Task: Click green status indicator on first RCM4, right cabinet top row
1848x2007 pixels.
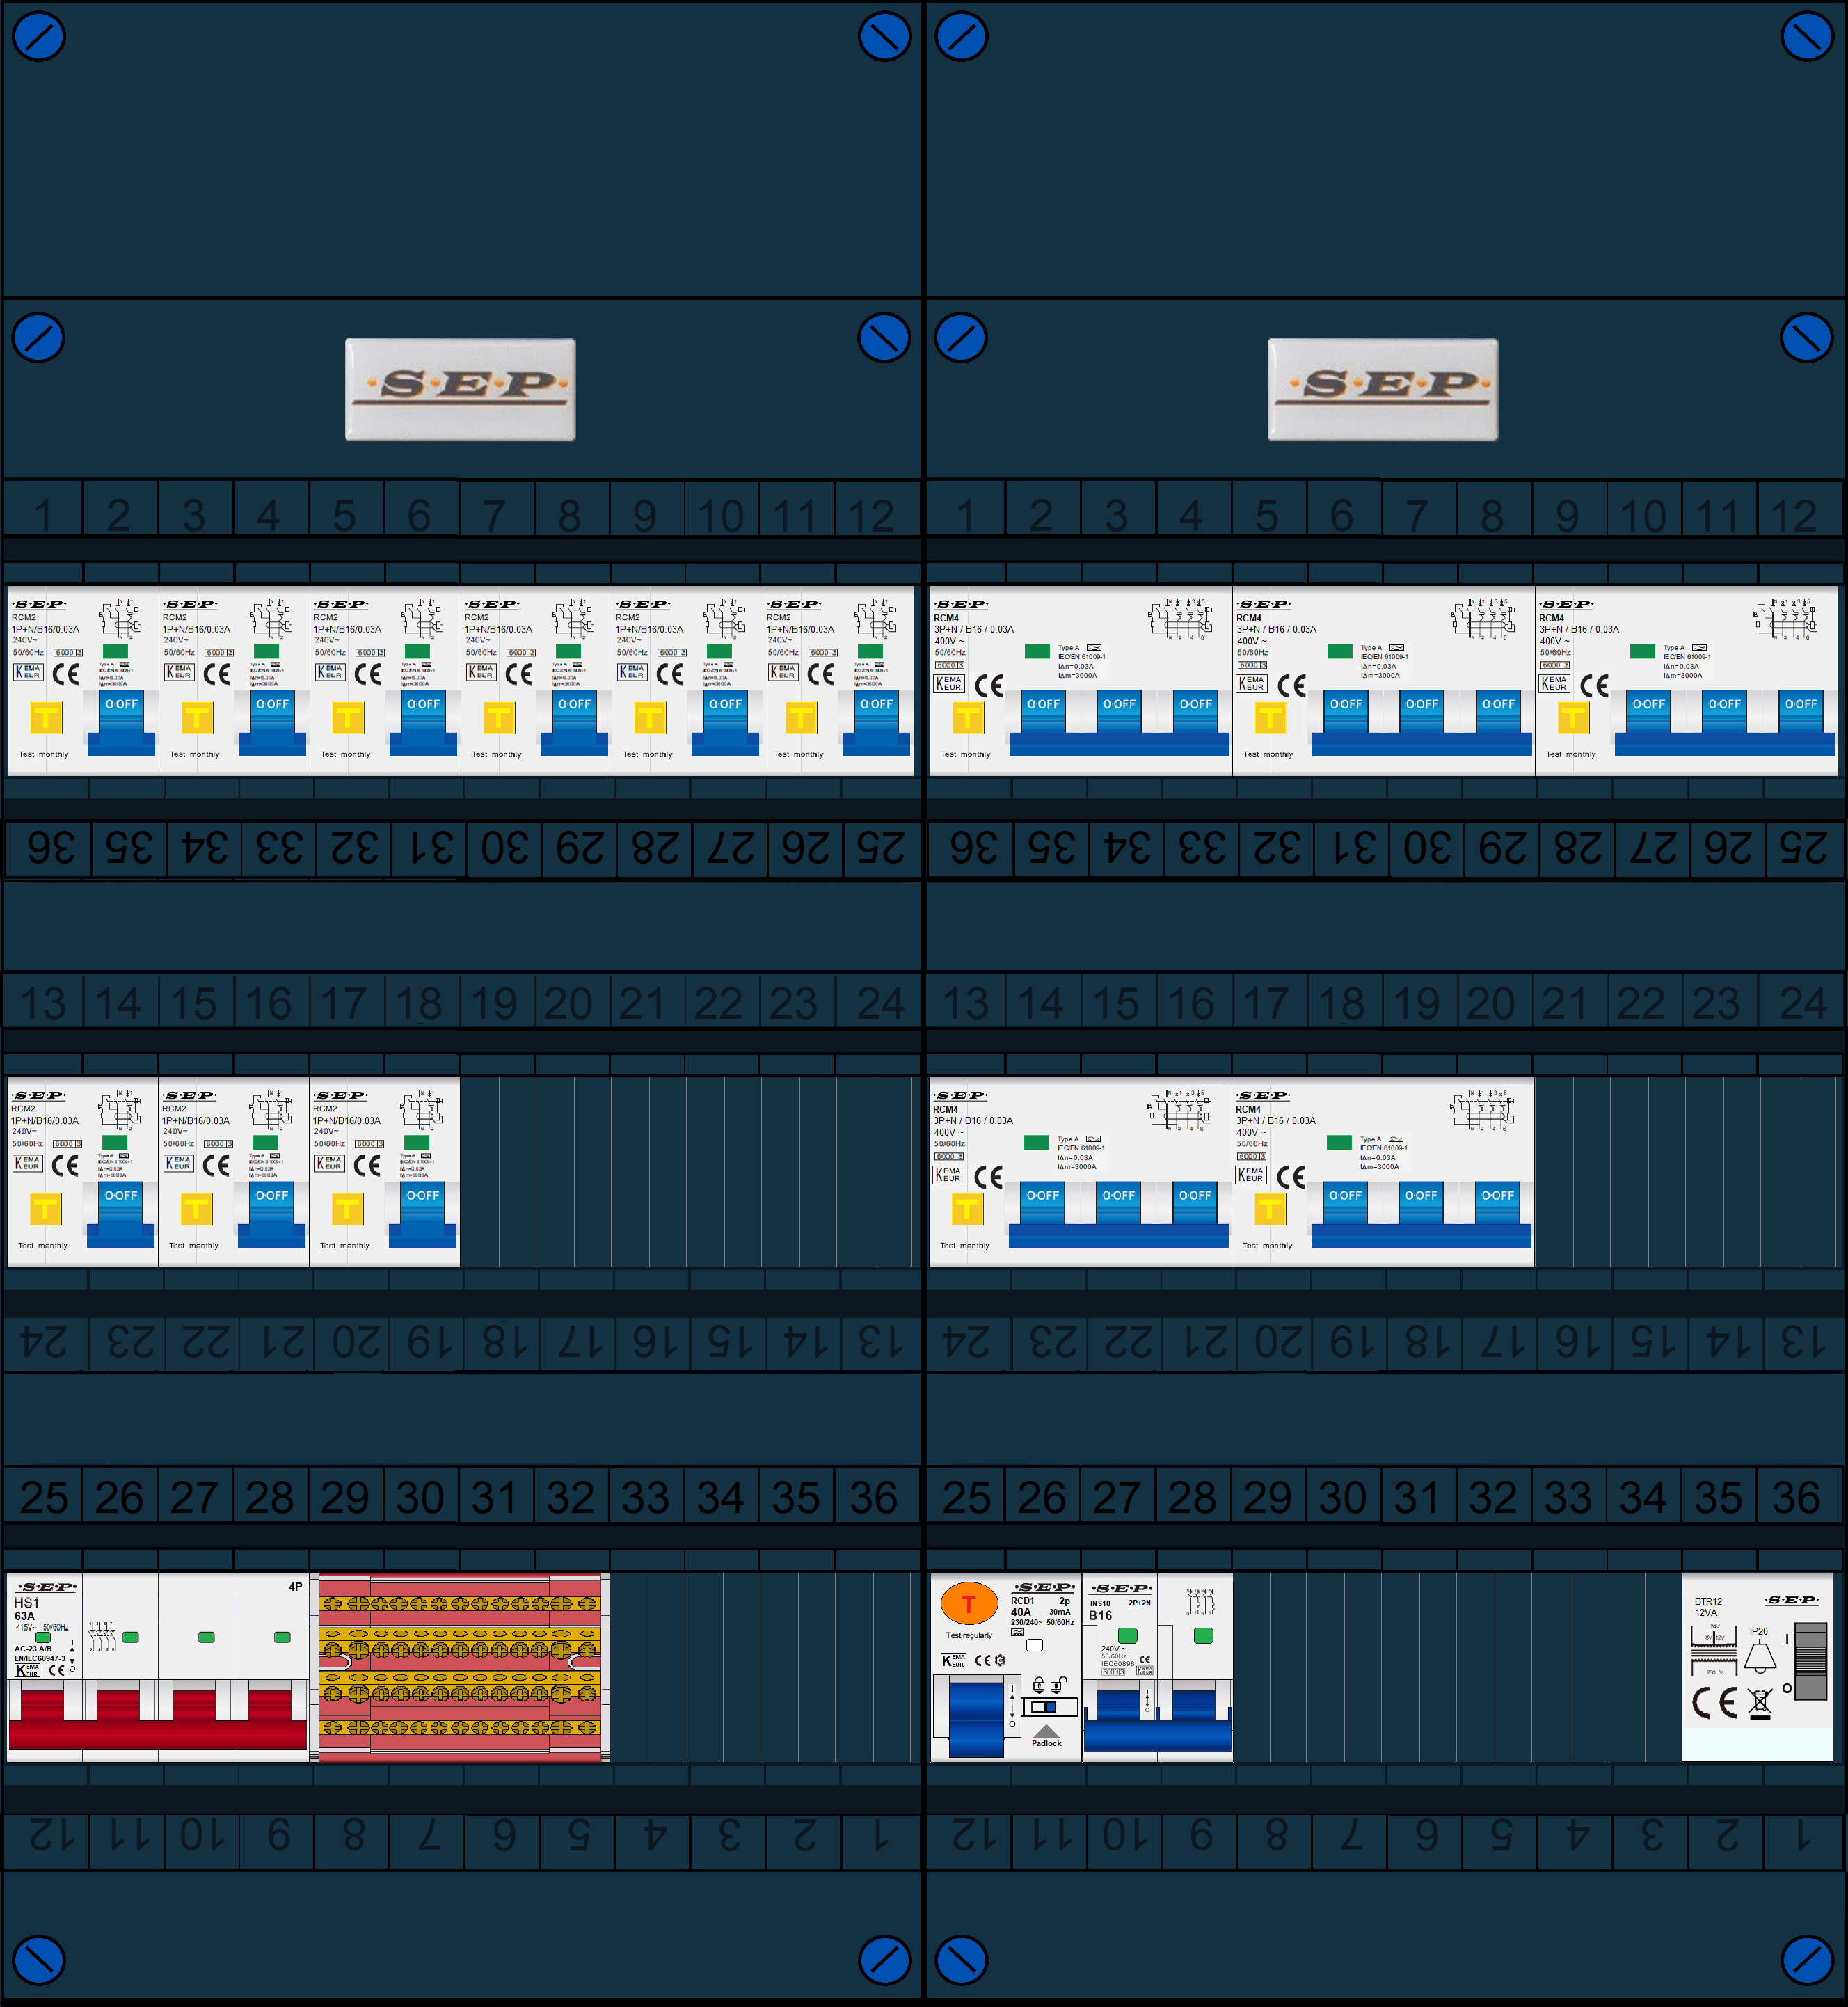Action: point(1037,651)
